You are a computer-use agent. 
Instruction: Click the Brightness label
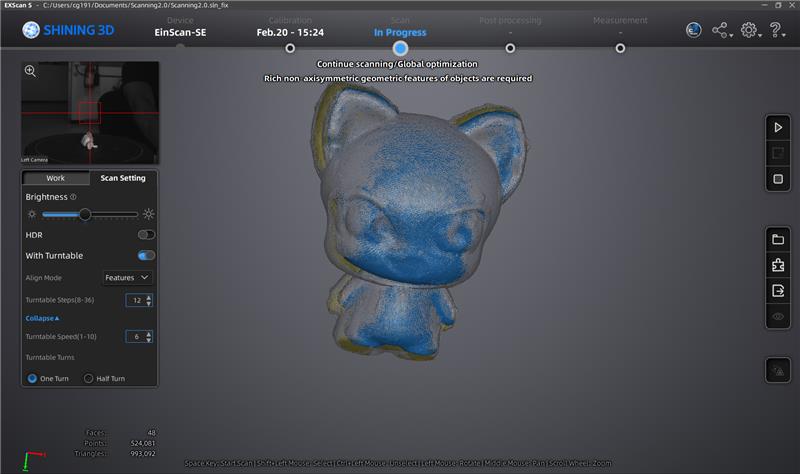pos(46,197)
